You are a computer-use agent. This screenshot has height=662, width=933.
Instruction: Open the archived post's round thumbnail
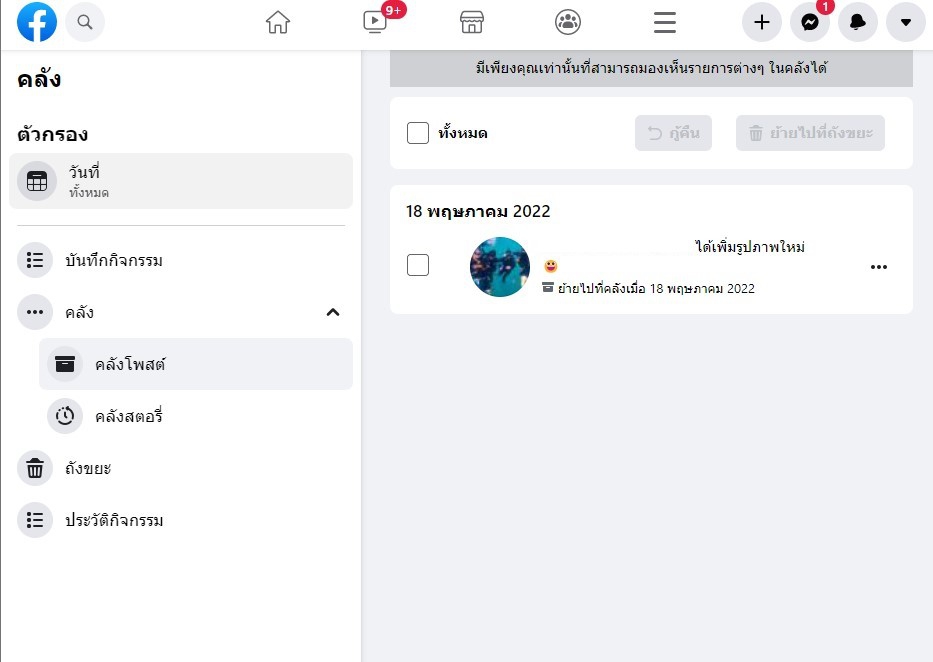[500, 267]
